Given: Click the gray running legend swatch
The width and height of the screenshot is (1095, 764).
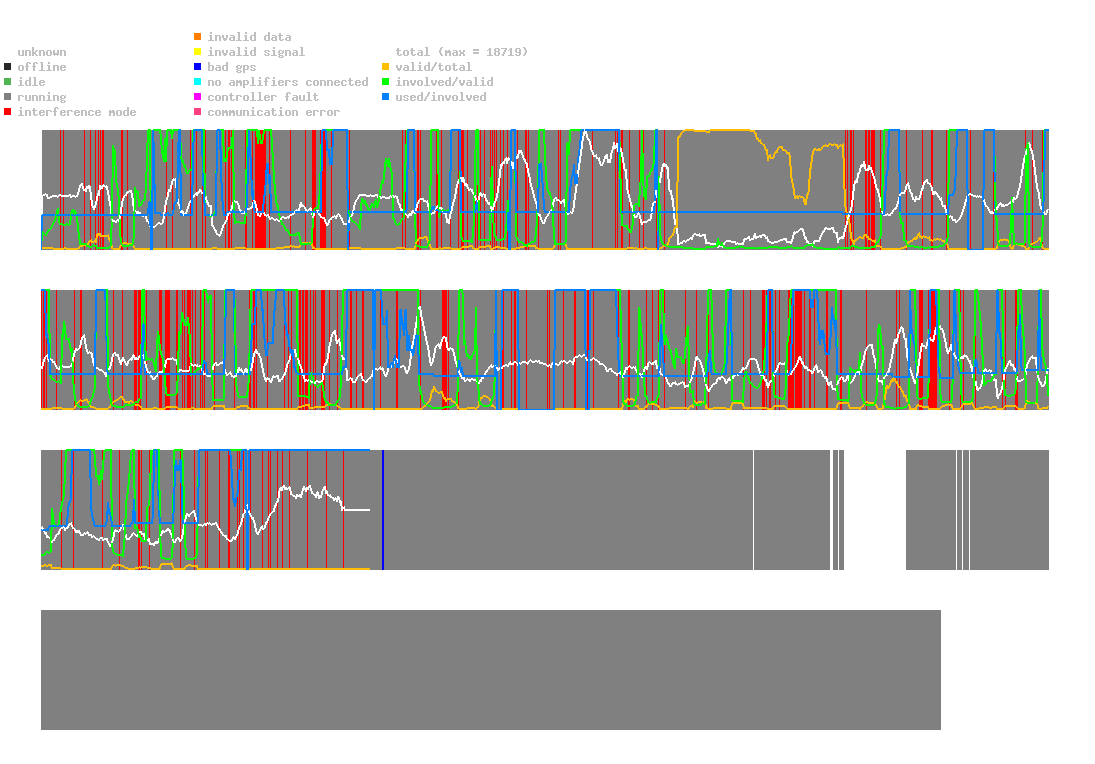Looking at the screenshot, I should click(8, 97).
